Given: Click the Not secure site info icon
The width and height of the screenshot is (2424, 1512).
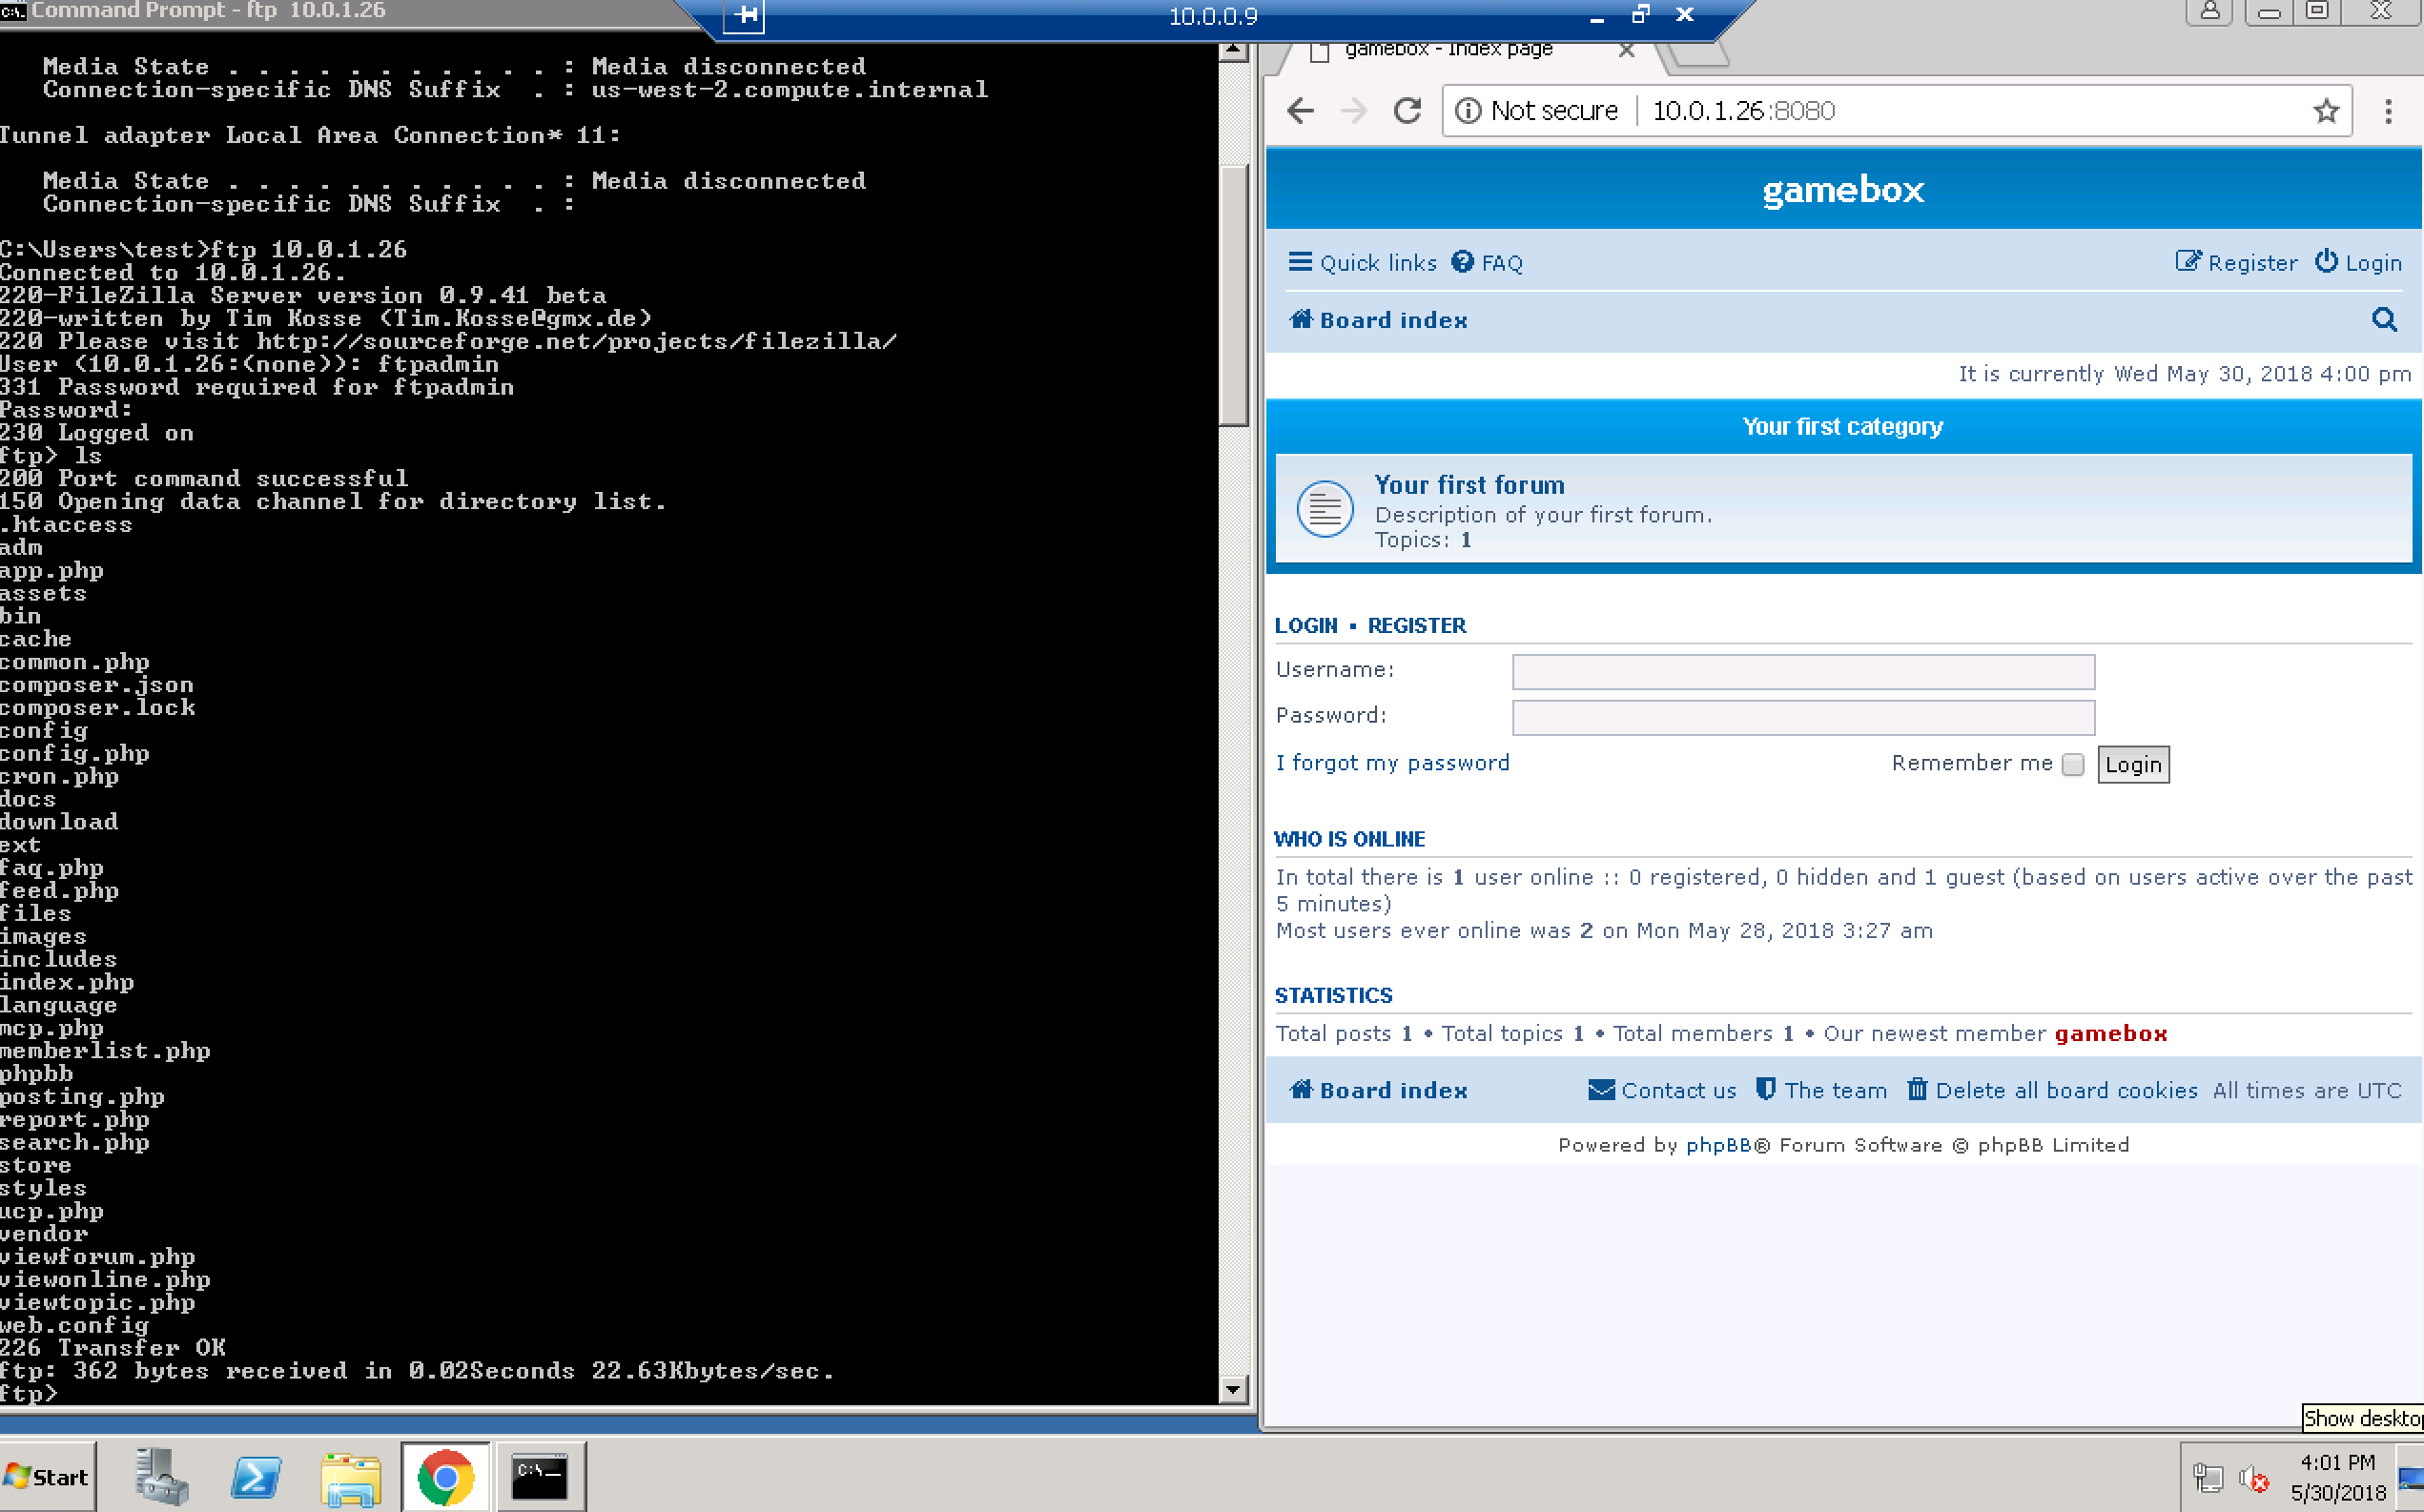Looking at the screenshot, I should pyautogui.click(x=1468, y=111).
